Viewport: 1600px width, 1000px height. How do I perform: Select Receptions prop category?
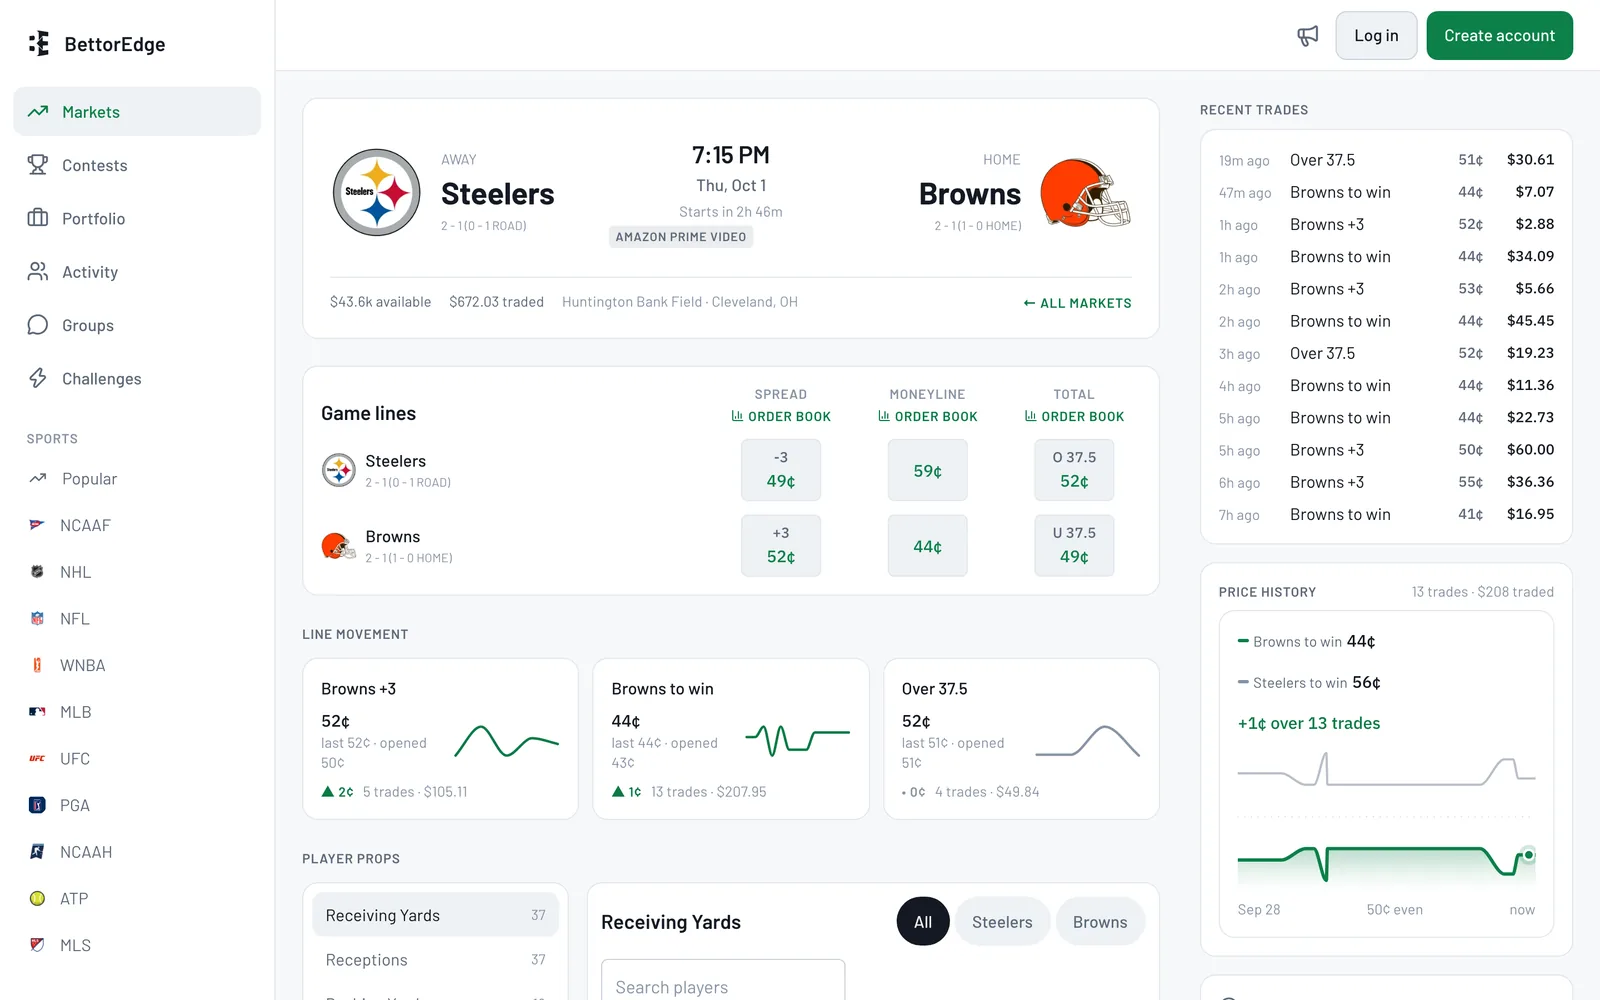(435, 960)
